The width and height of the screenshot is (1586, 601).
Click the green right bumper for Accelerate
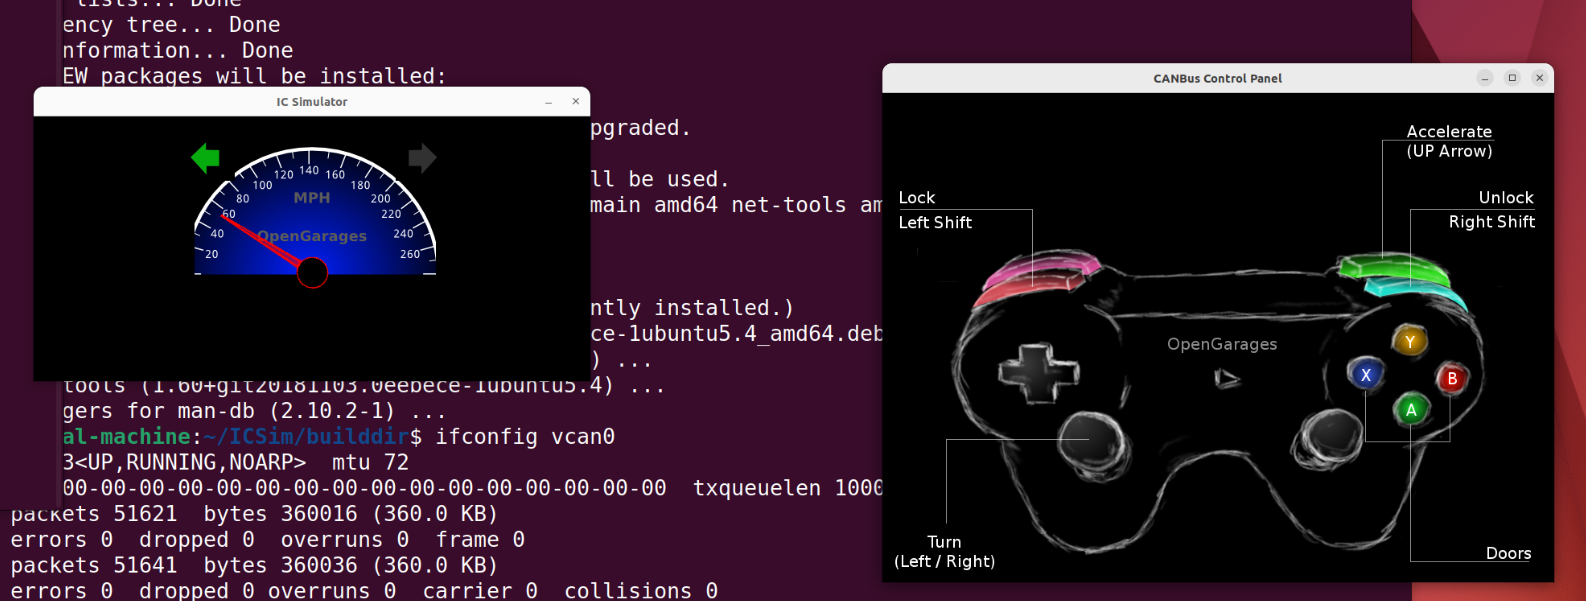(x=1393, y=267)
